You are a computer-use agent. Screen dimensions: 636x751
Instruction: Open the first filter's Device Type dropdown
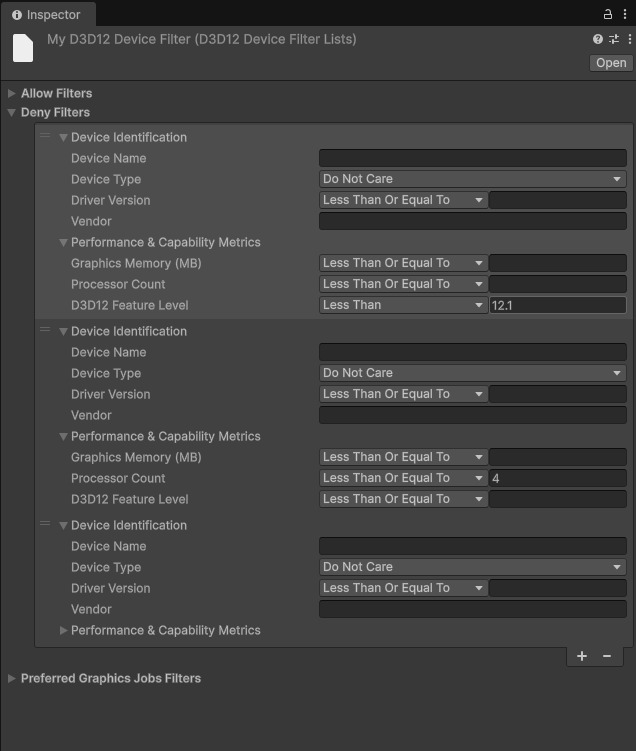[472, 179]
